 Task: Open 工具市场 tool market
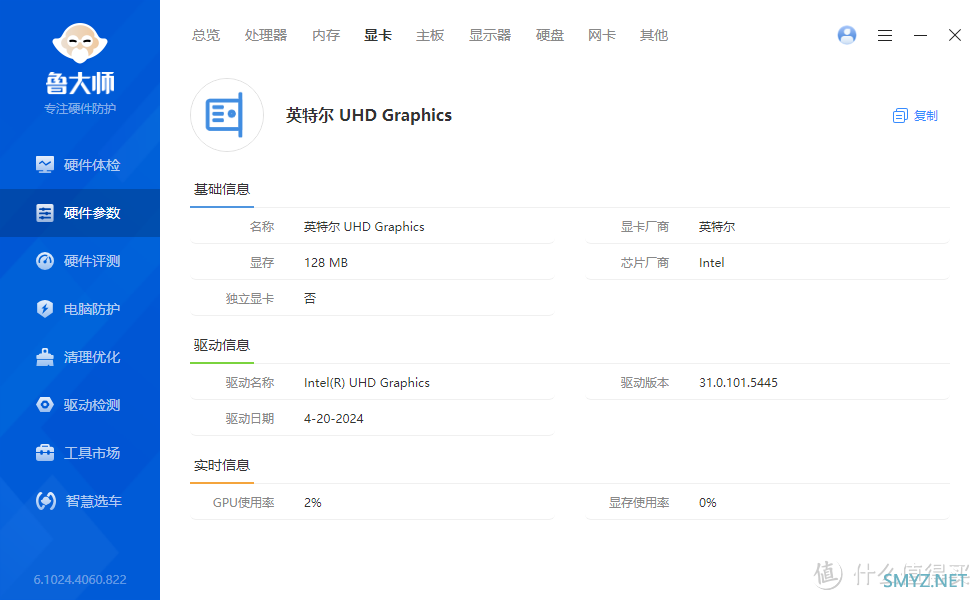click(x=79, y=453)
